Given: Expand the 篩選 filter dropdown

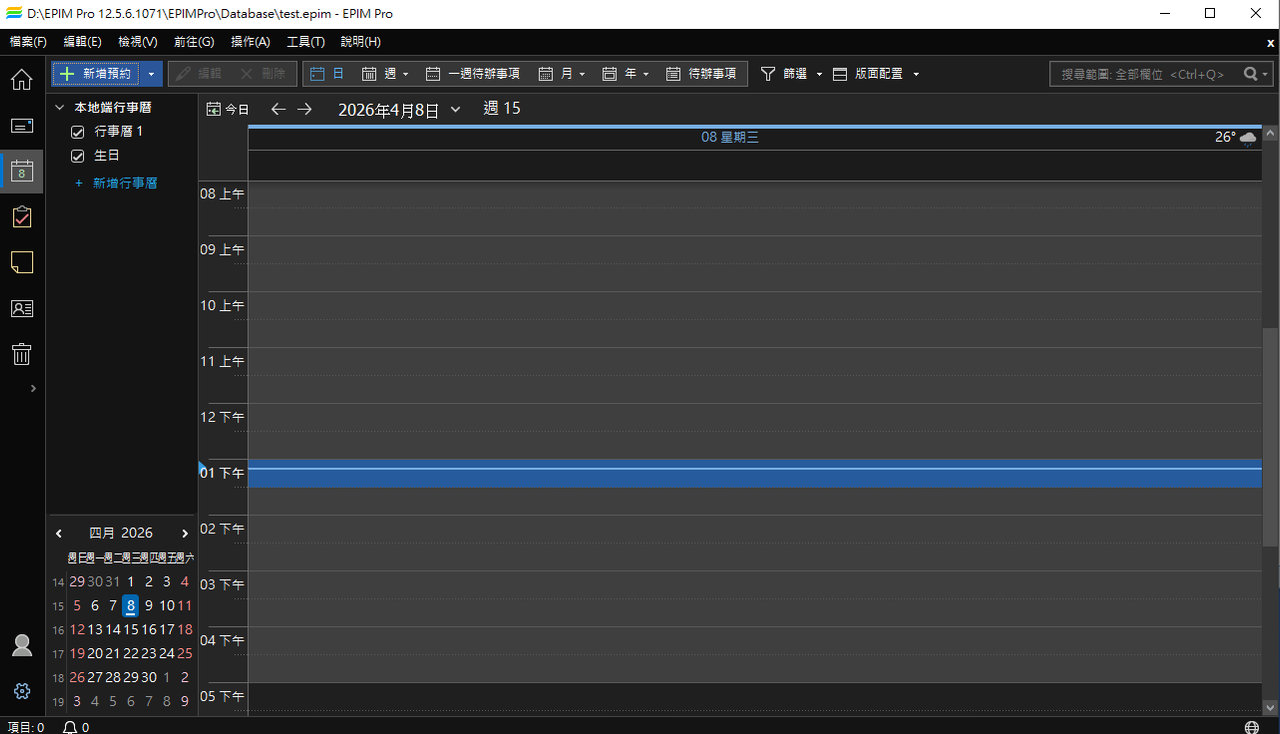Looking at the screenshot, I should coord(819,74).
